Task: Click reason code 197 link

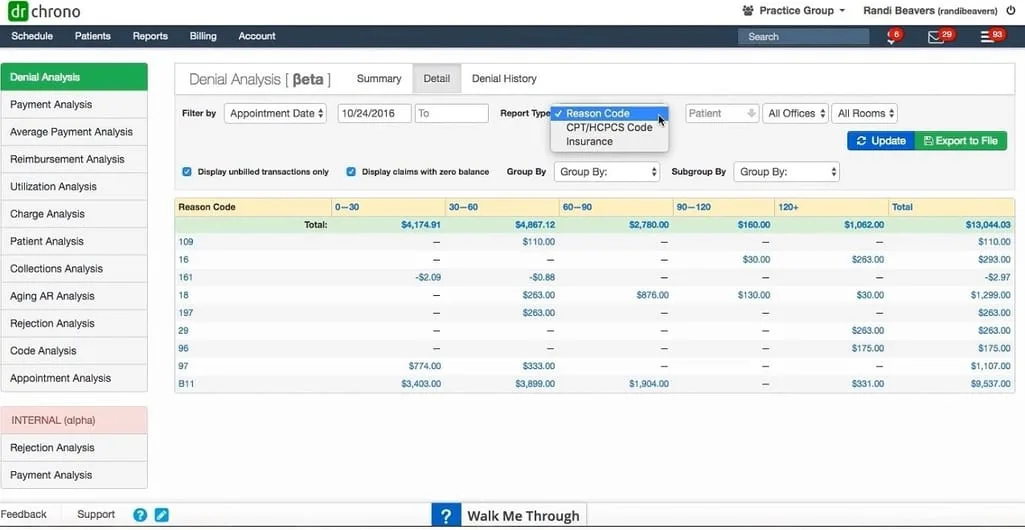Action: (186, 313)
